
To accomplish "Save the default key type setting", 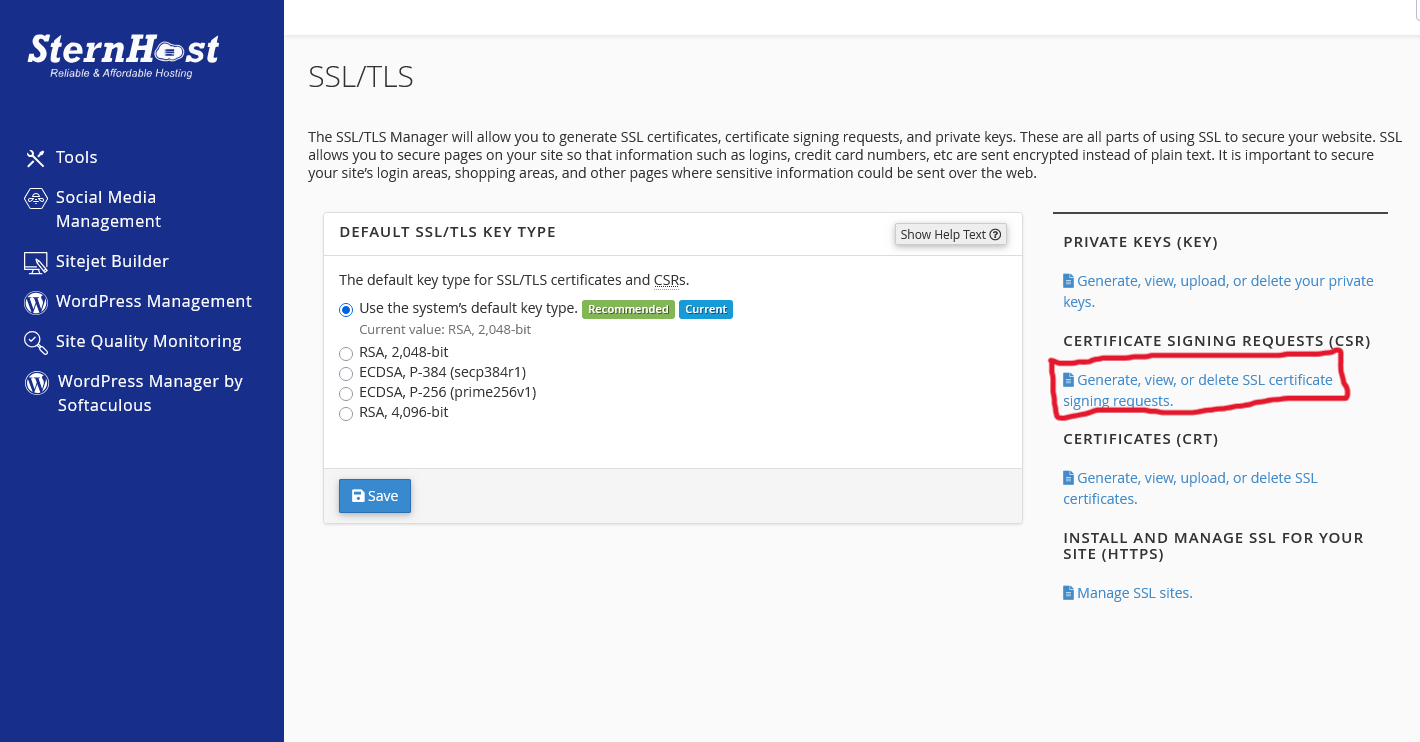I will tap(375, 496).
